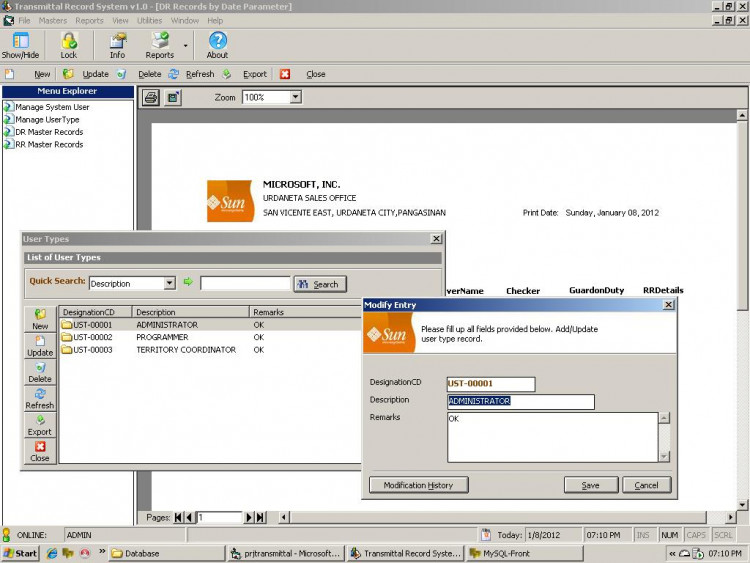Click the TERRITORY COORDINATOR description cell
This screenshot has height=563, width=750.
pyautogui.click(x=186, y=350)
